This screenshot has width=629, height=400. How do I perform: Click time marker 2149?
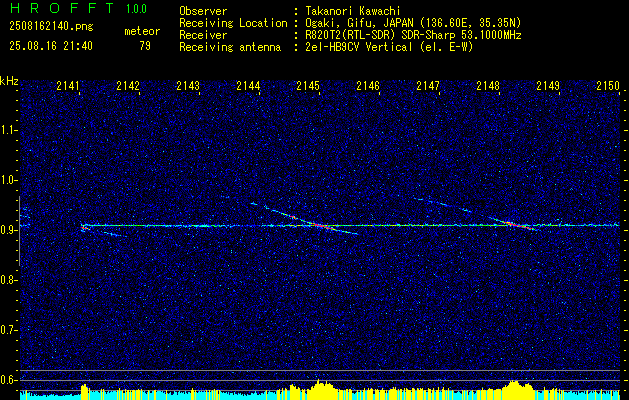(548, 85)
